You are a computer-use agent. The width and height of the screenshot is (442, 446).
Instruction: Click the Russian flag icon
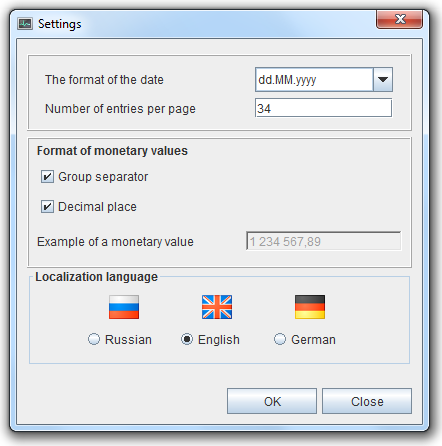coord(124,307)
